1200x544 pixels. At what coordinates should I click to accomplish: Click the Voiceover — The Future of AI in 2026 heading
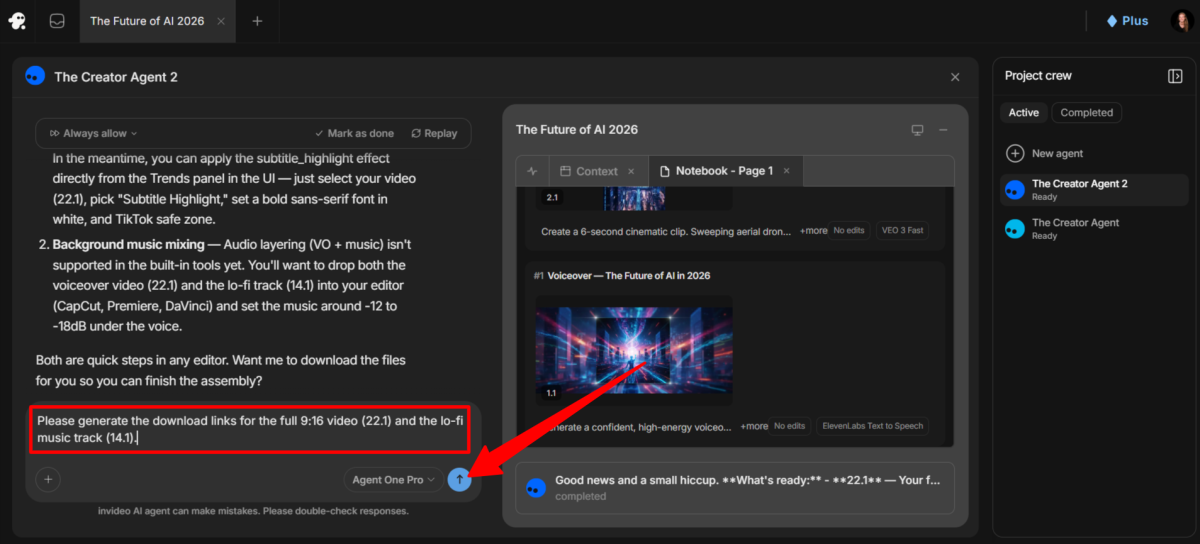[x=629, y=275]
